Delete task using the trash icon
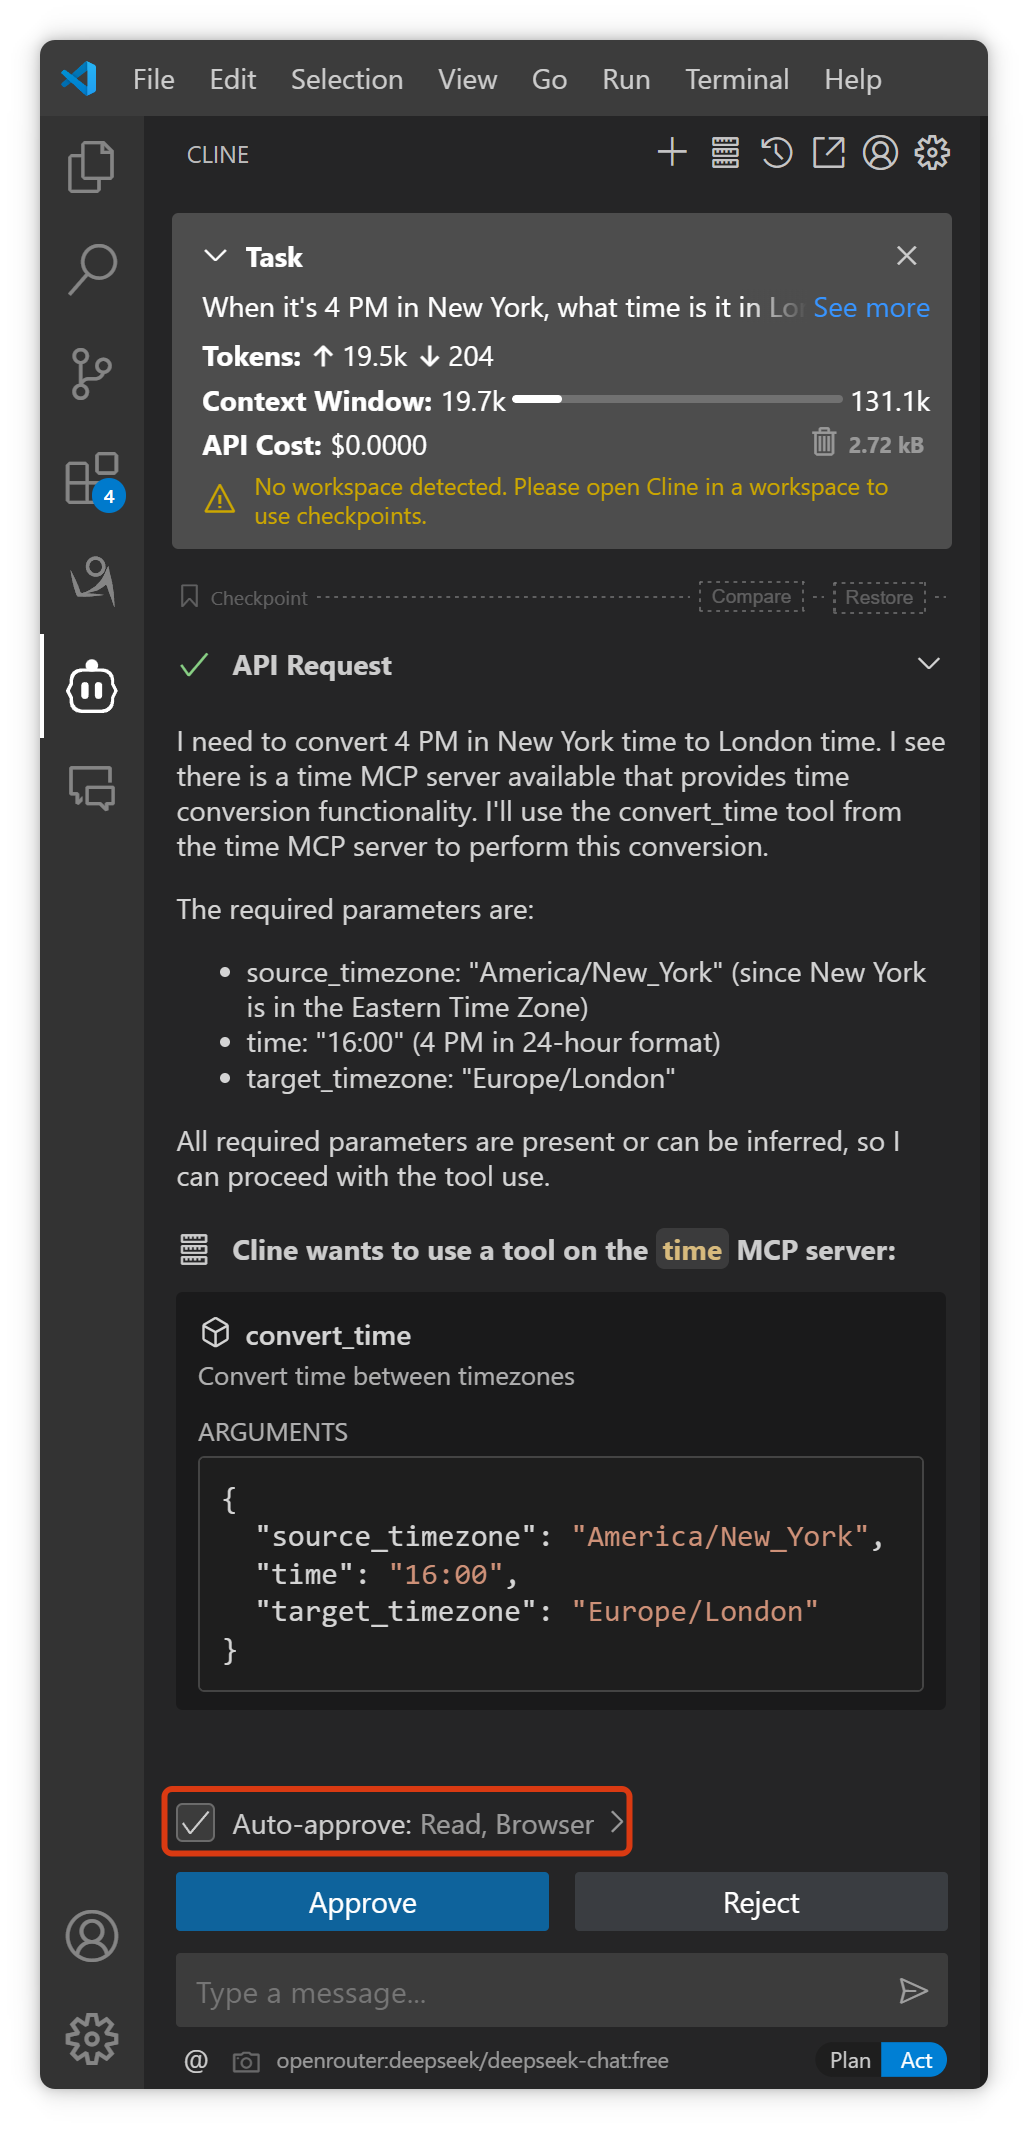 pos(823,442)
